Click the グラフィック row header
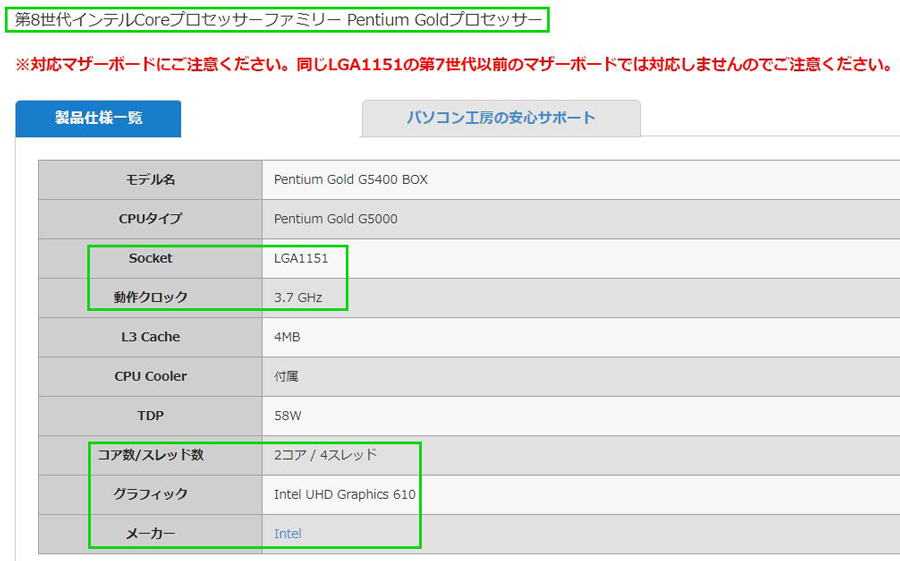Image resolution: width=900 pixels, height=561 pixels. tap(150, 494)
